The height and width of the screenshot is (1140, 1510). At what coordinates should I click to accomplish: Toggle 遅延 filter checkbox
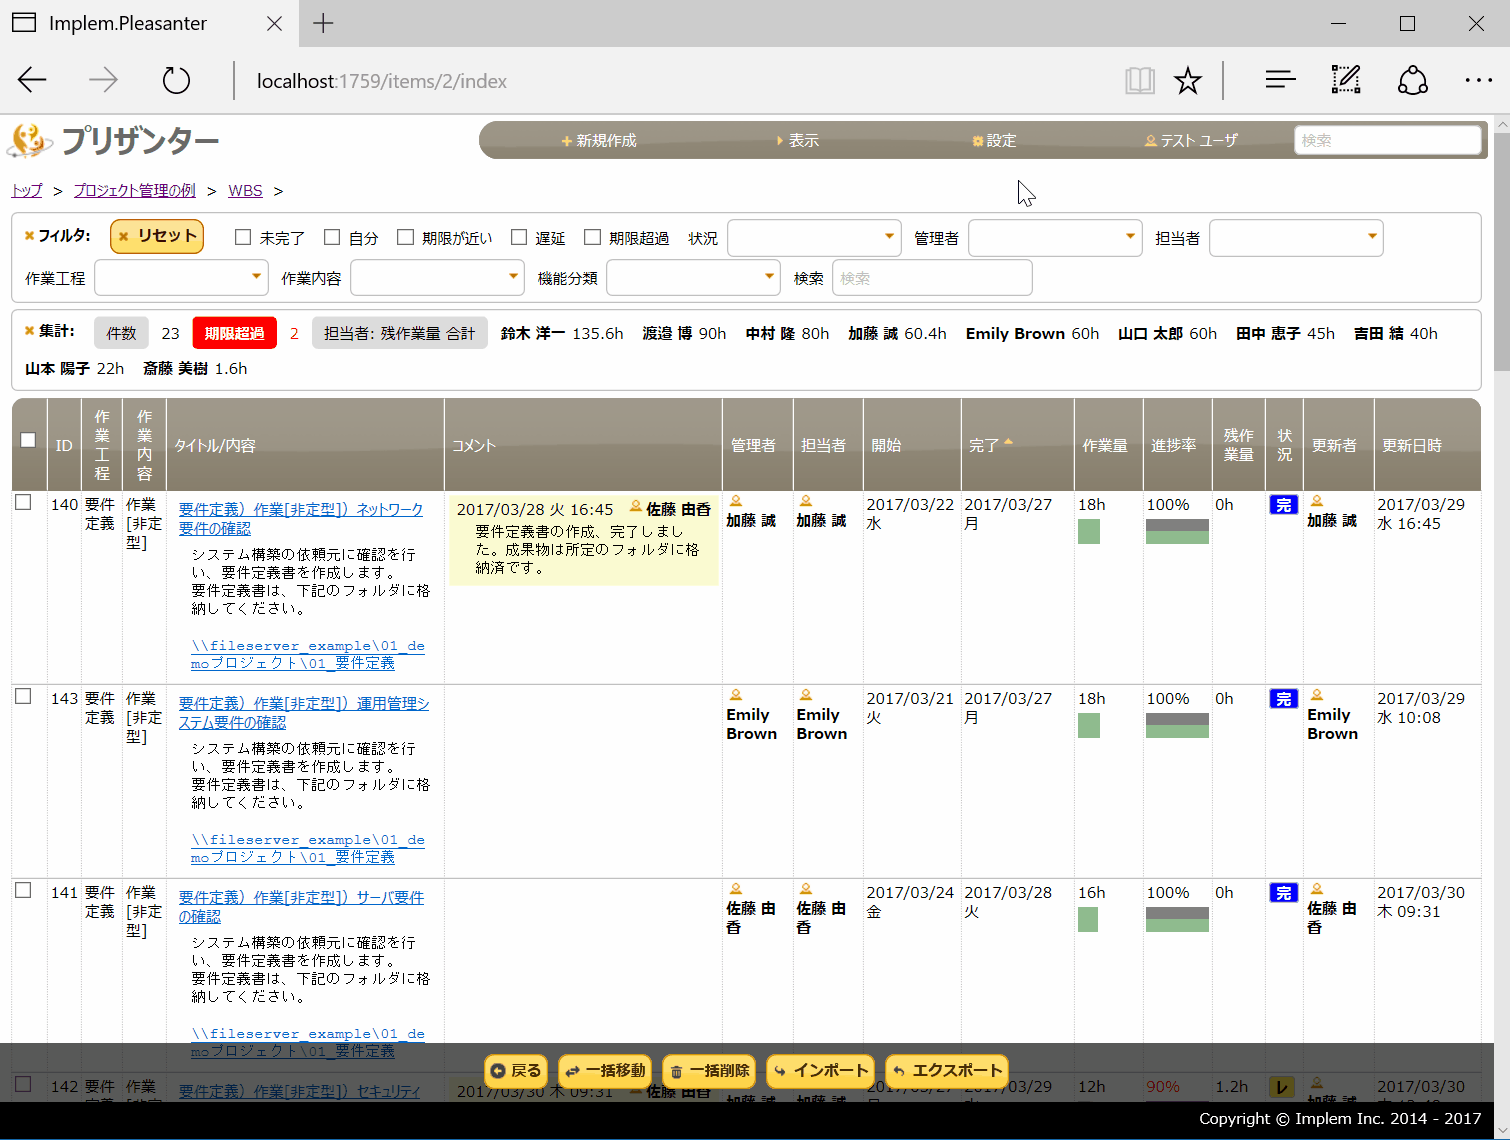[519, 237]
